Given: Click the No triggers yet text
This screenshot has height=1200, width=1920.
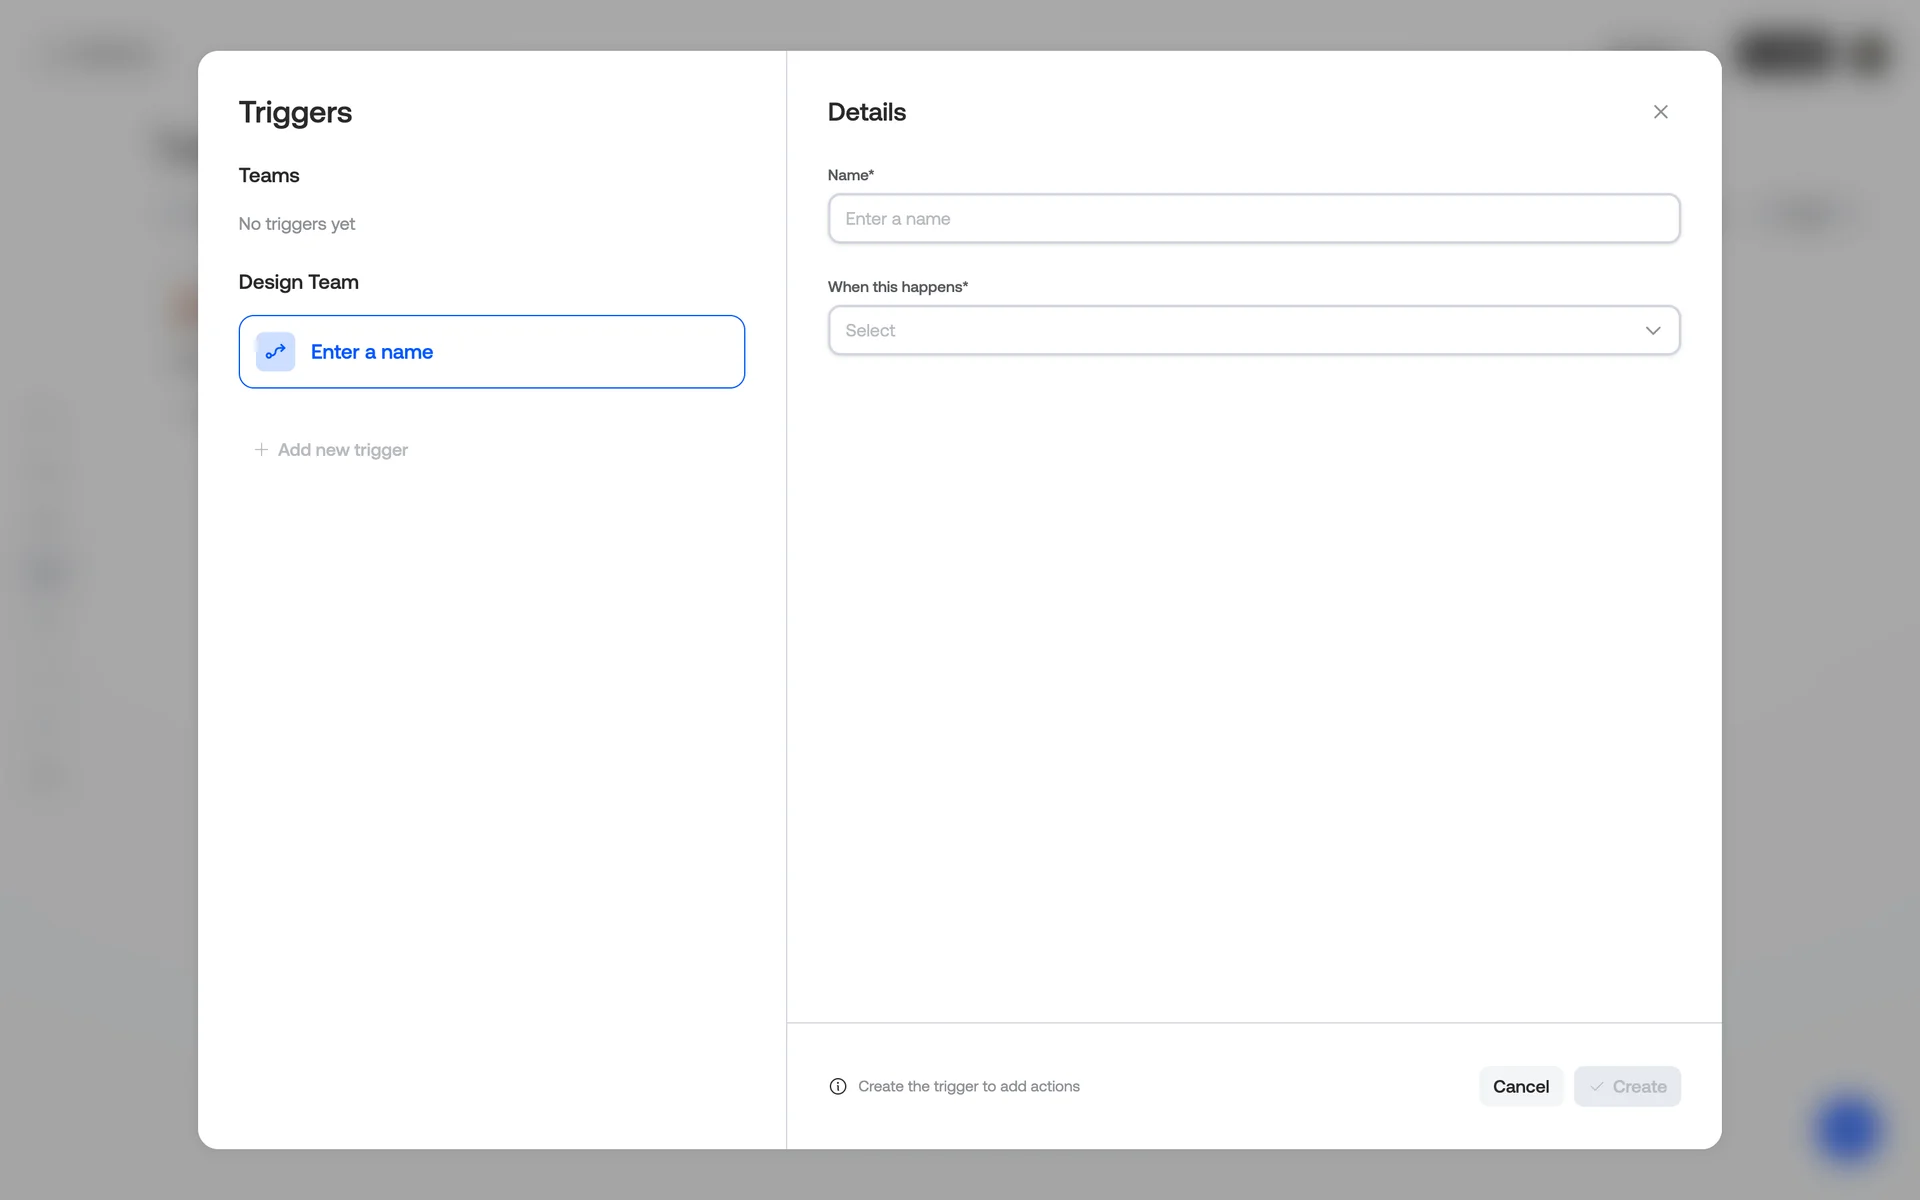Looking at the screenshot, I should [x=297, y=224].
